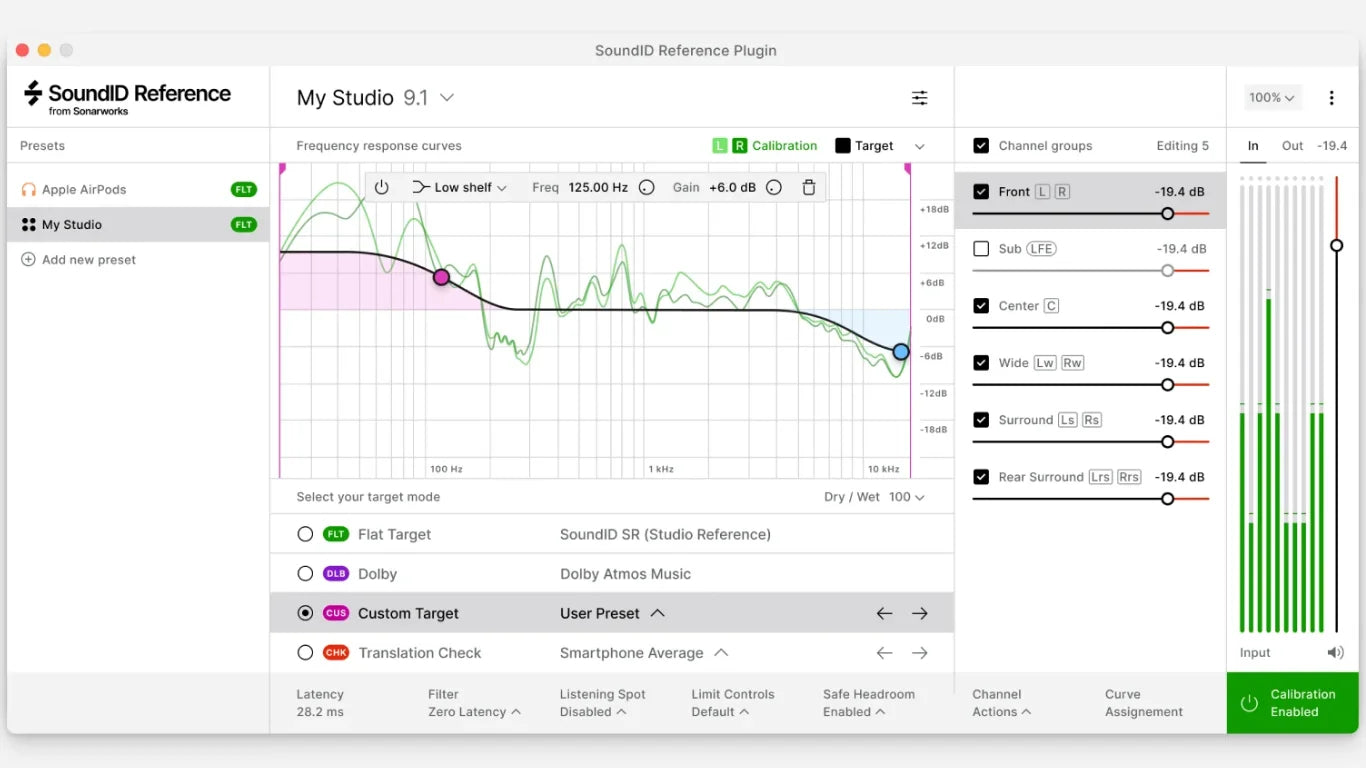Expand the curve legend chevron next to Target
The width and height of the screenshot is (1366, 768).
(920, 146)
